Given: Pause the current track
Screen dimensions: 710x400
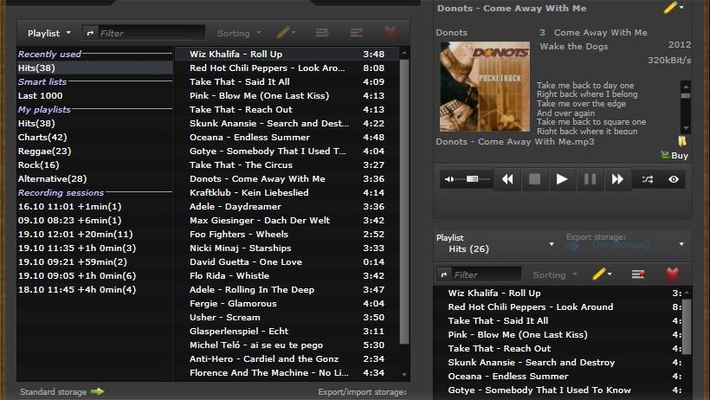Looking at the screenshot, I should coord(590,179).
